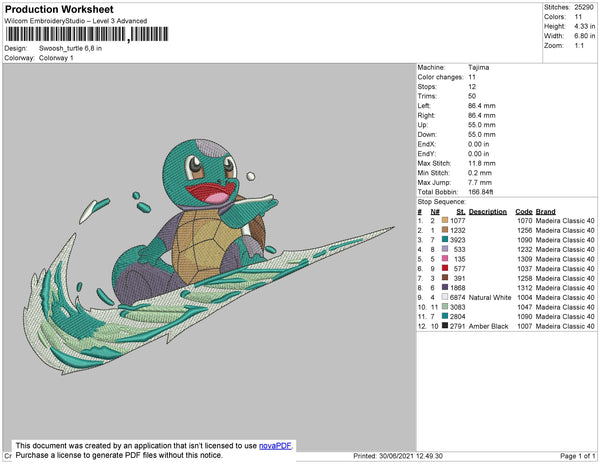The image size is (600, 464).
Task: Click the Page 1 of 1 footer text
Action: [x=577, y=456]
